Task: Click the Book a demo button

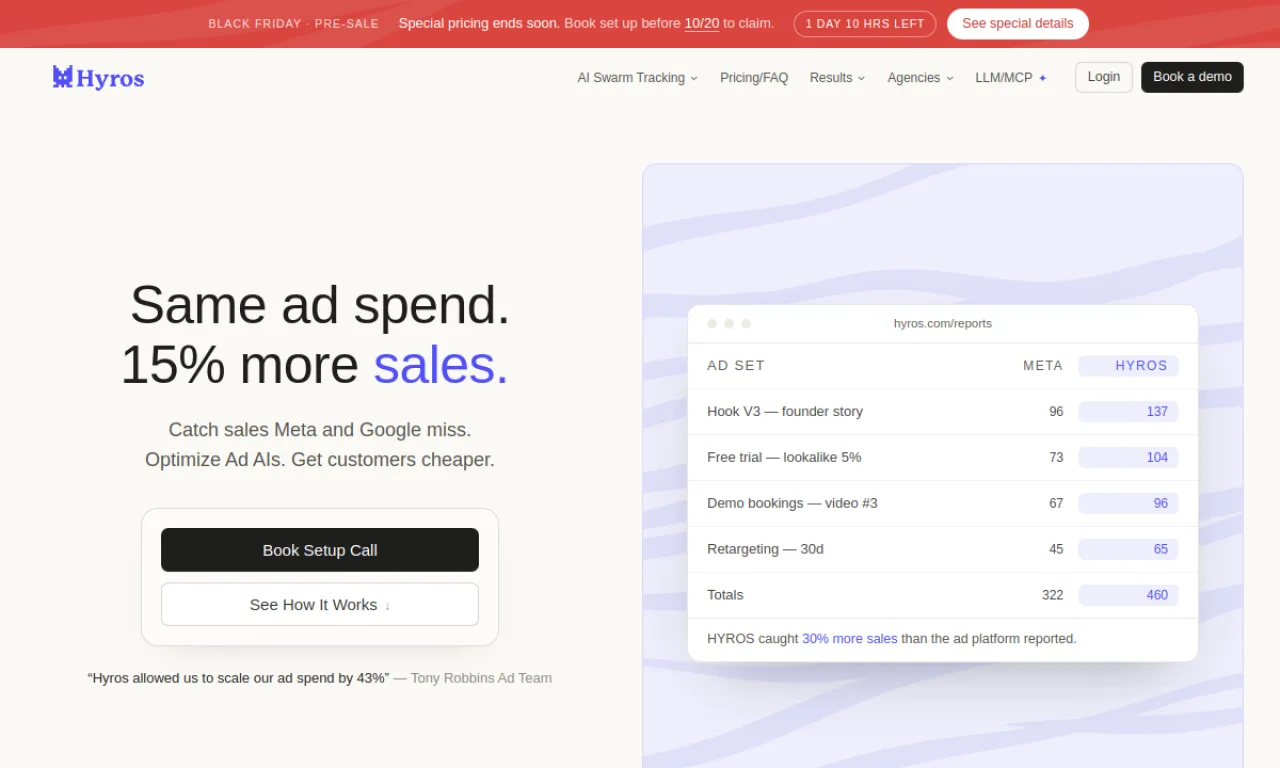Action: click(x=1192, y=77)
